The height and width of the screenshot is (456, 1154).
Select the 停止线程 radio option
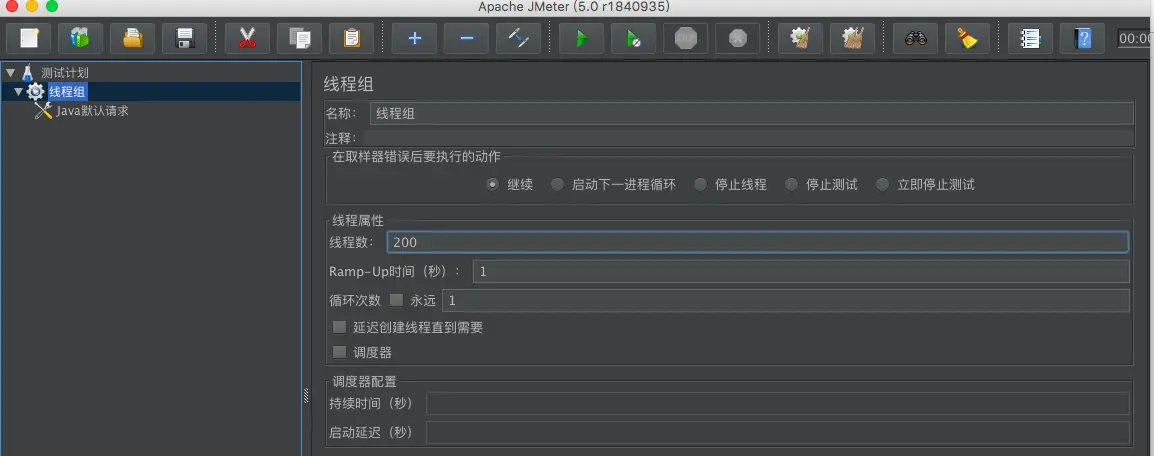pyautogui.click(x=701, y=185)
